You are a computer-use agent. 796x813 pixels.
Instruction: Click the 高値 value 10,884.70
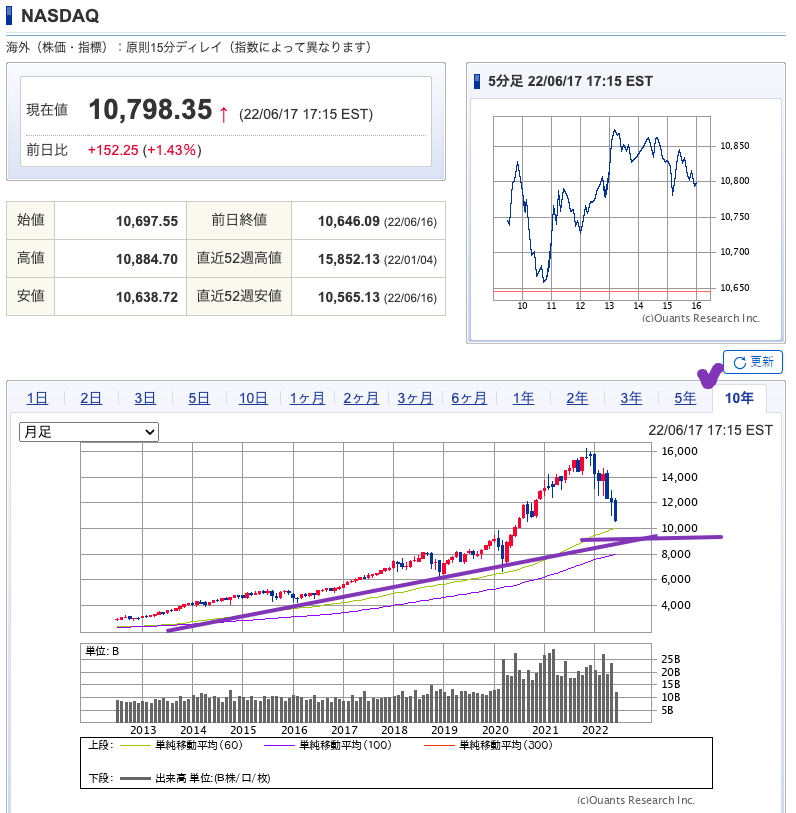(147, 259)
